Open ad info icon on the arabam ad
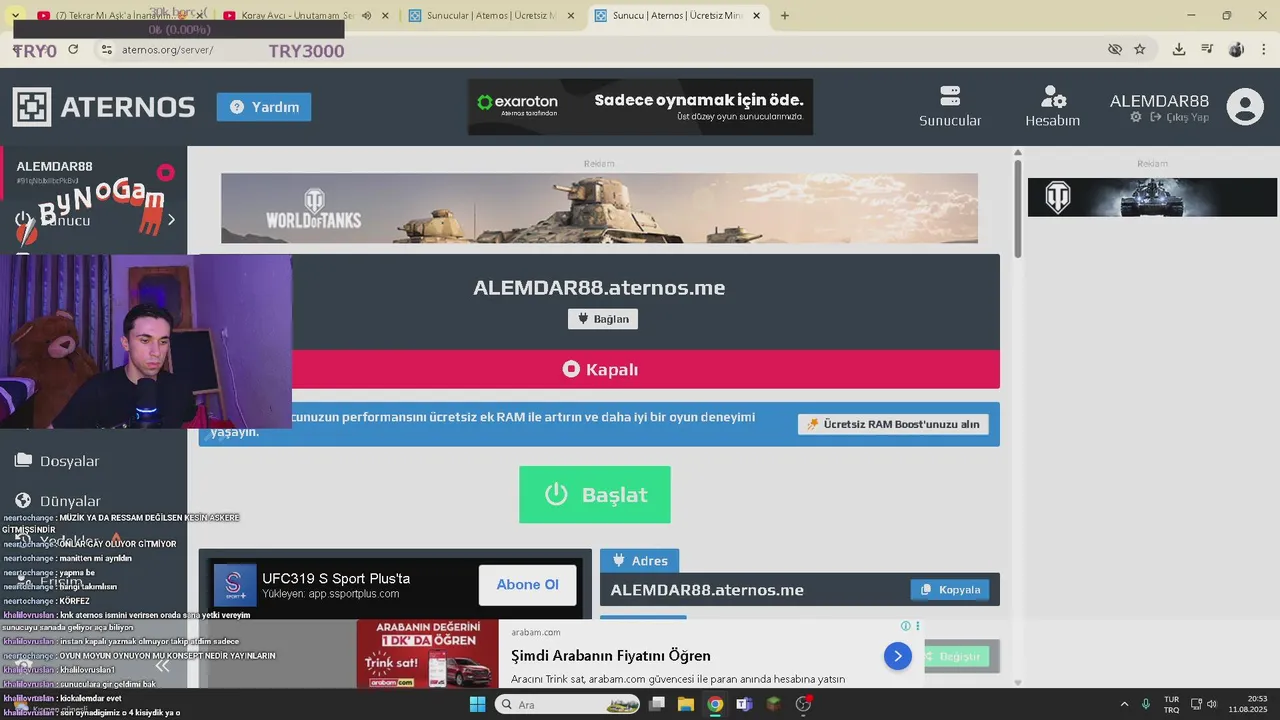Screen dimensions: 1280x720 tap(906, 626)
